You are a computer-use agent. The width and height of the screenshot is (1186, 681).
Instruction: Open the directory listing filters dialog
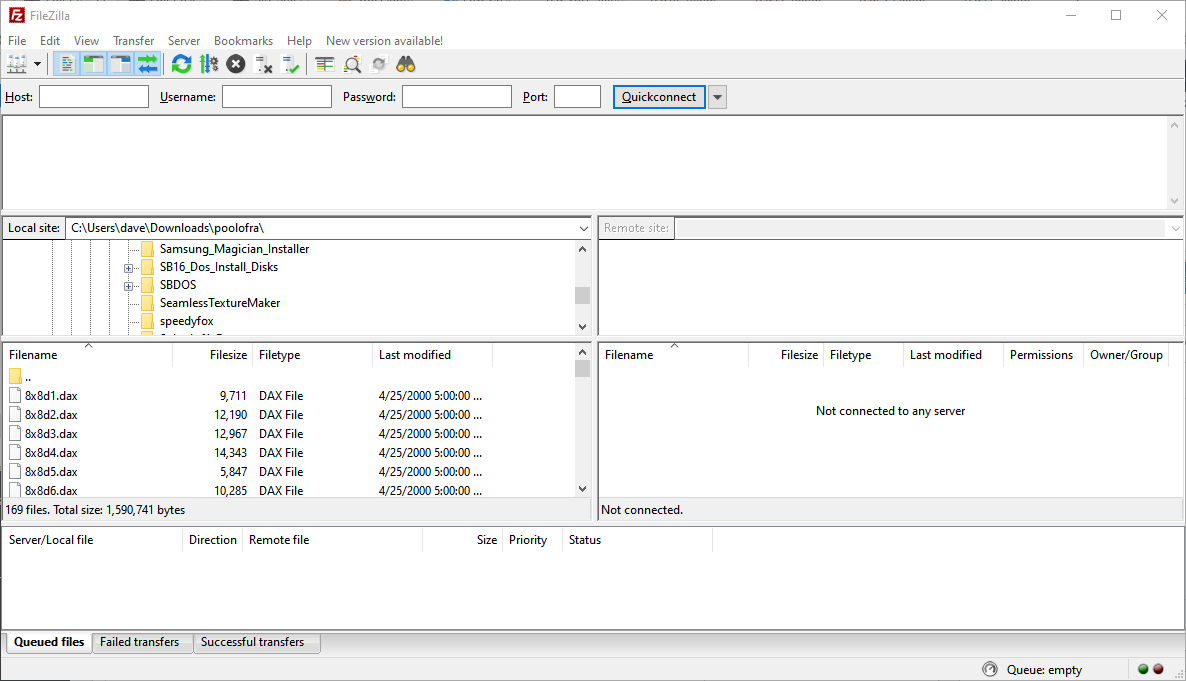(324, 64)
